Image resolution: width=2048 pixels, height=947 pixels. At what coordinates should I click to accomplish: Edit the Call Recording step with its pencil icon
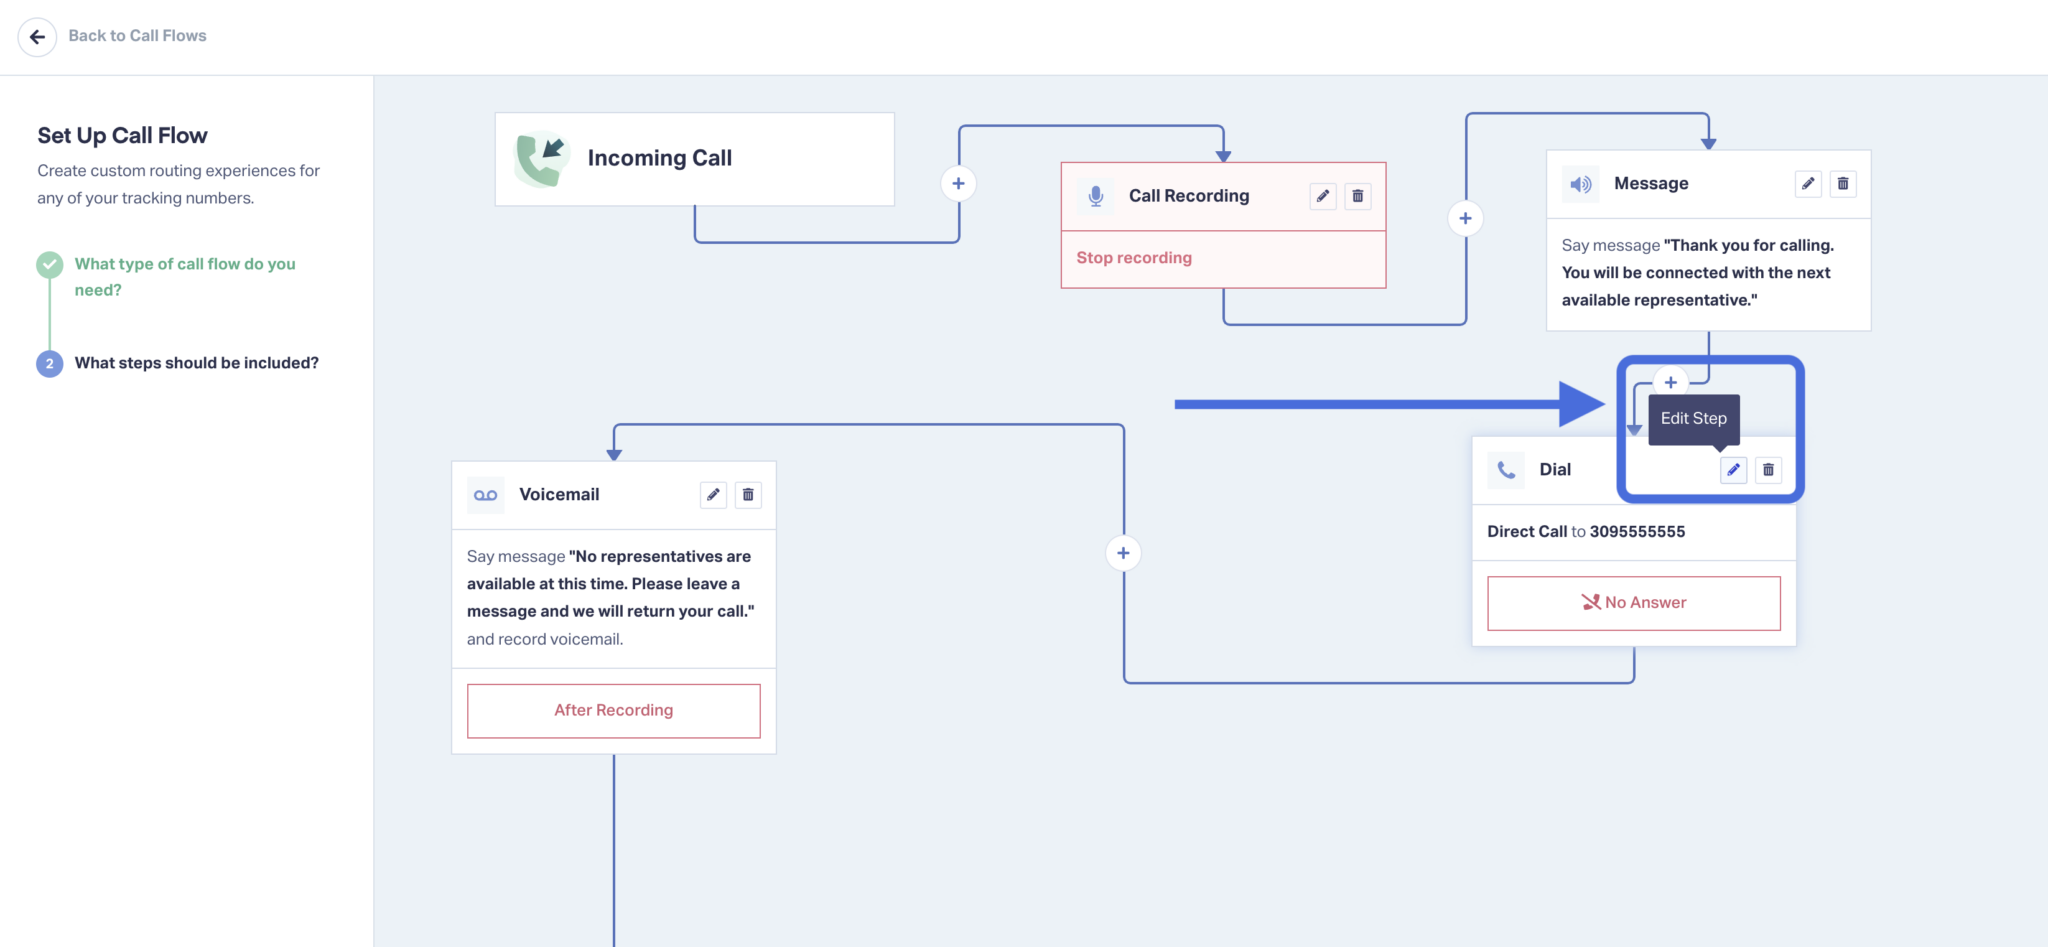(x=1322, y=196)
